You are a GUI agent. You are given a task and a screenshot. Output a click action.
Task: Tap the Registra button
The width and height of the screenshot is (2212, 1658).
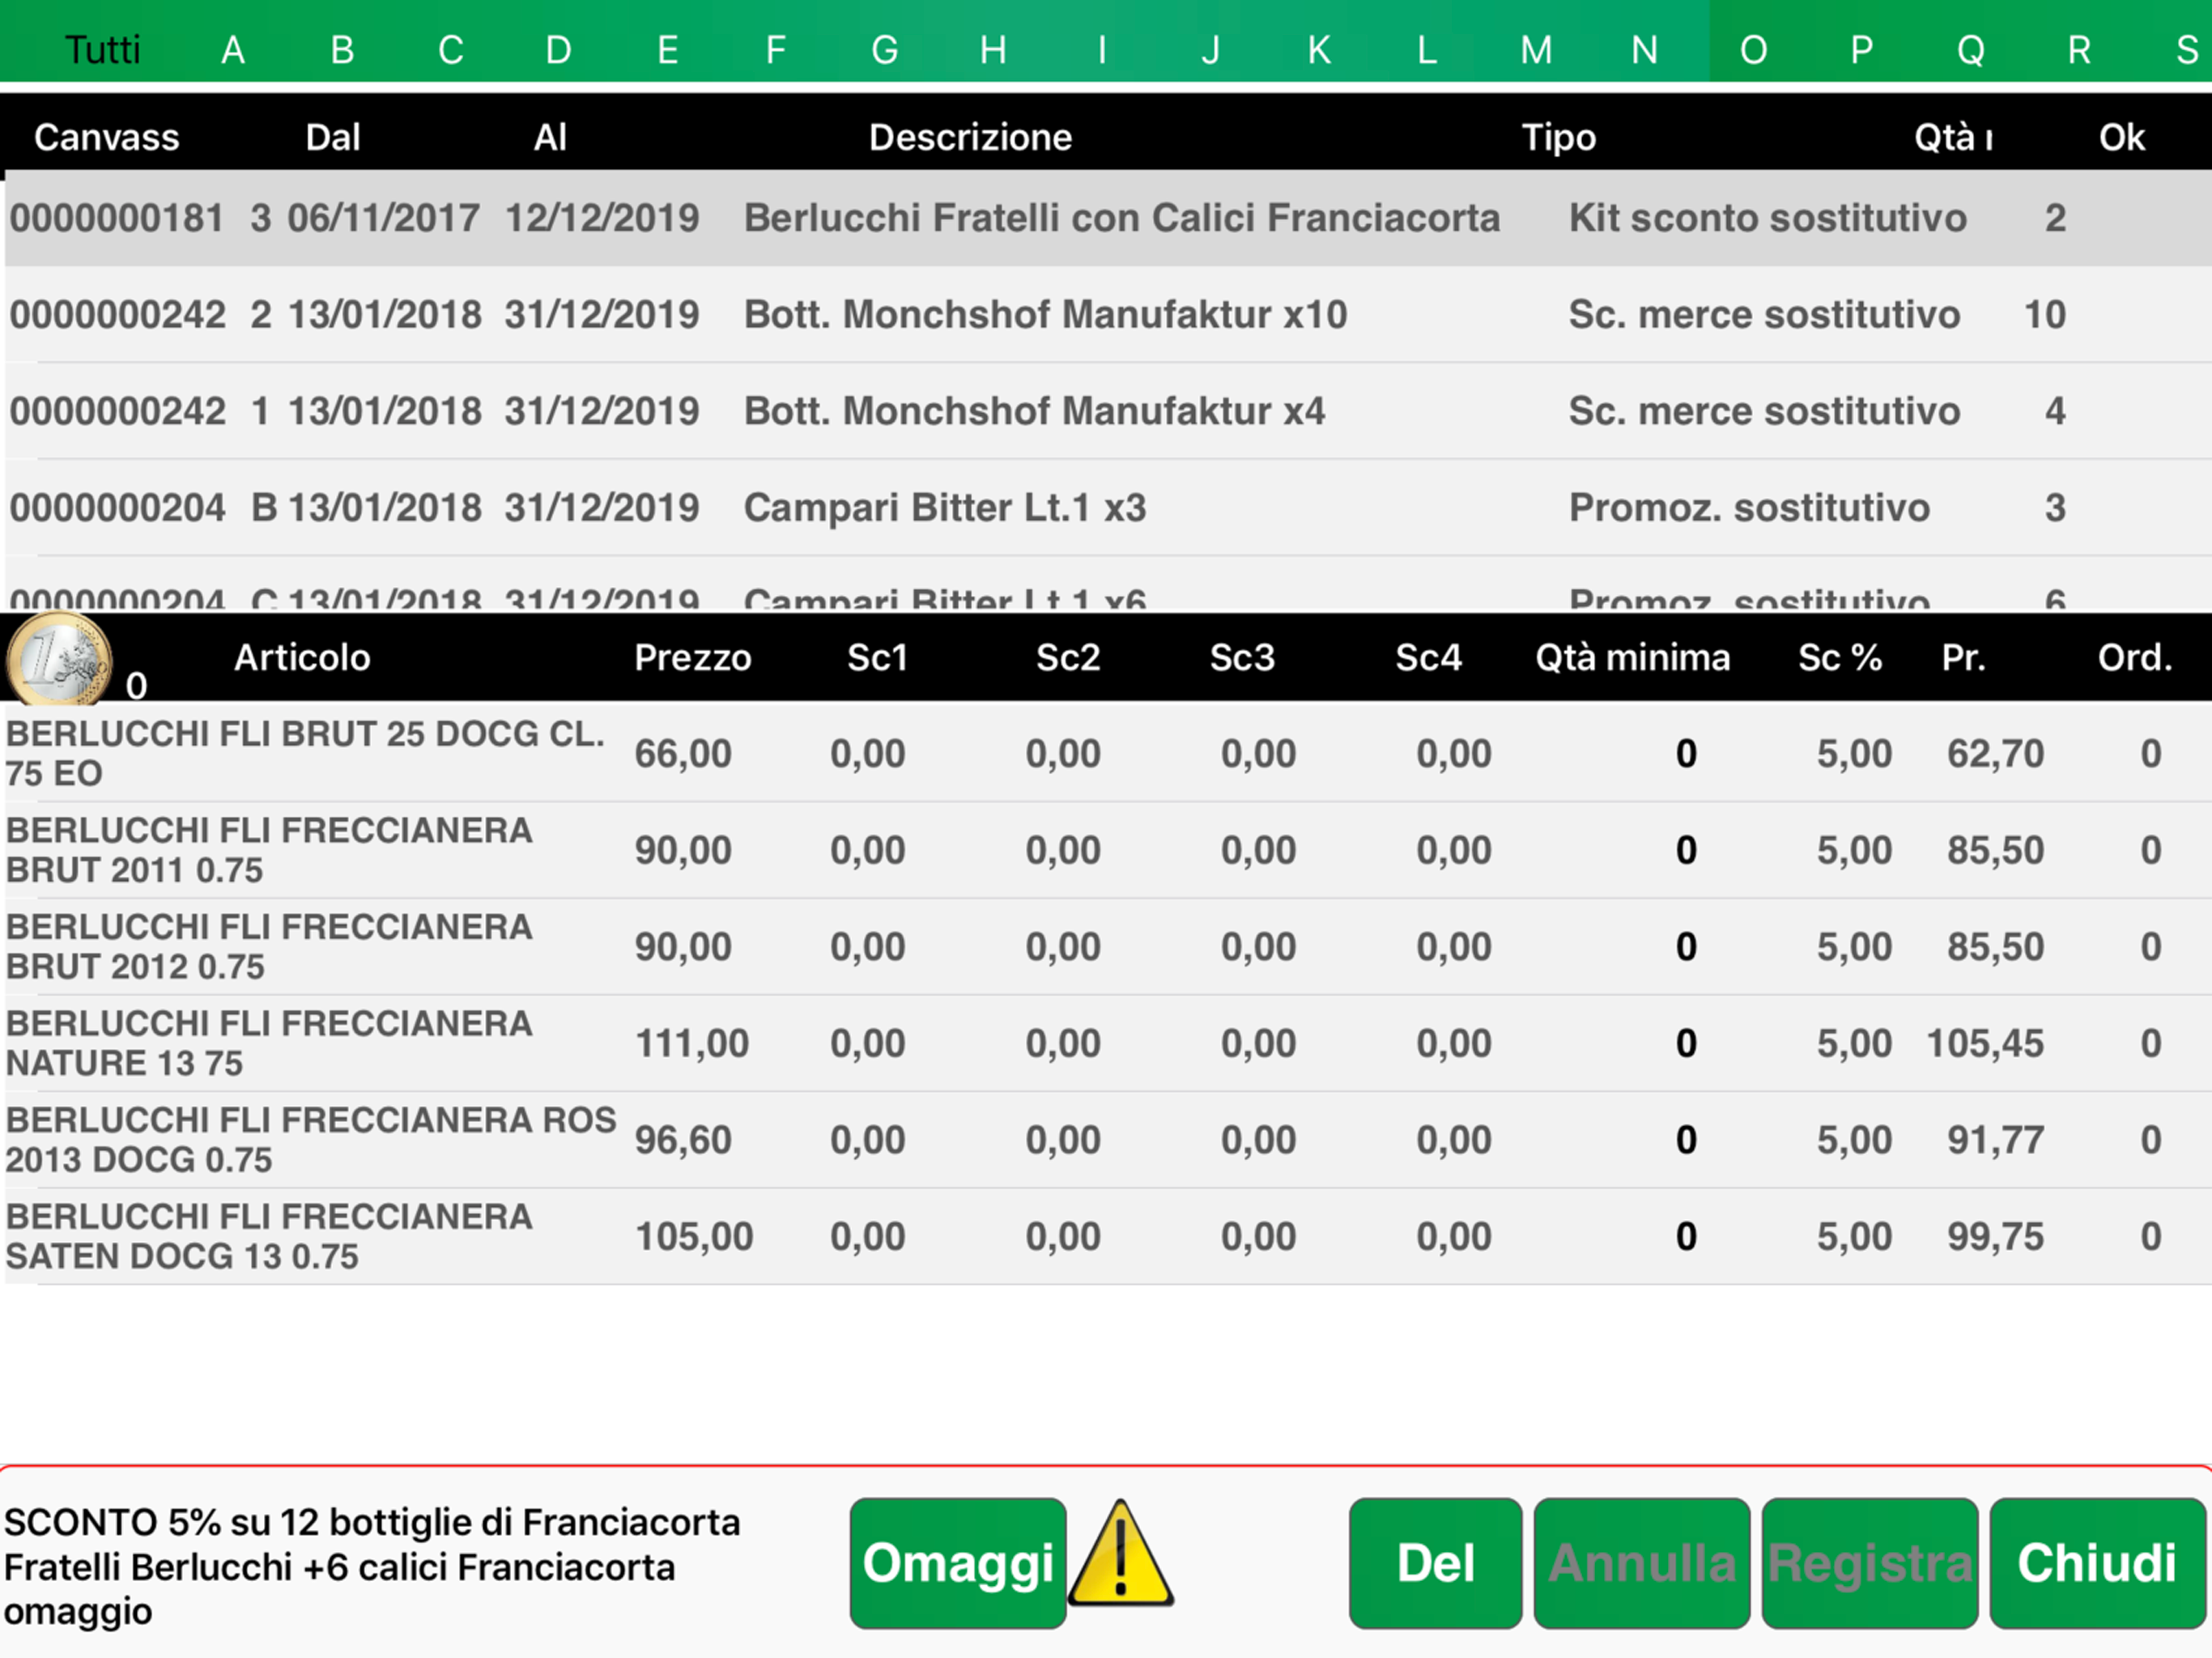1870,1563
